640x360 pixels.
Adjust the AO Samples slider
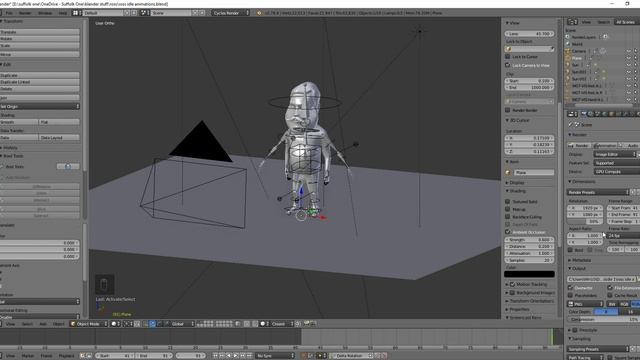click(529, 260)
